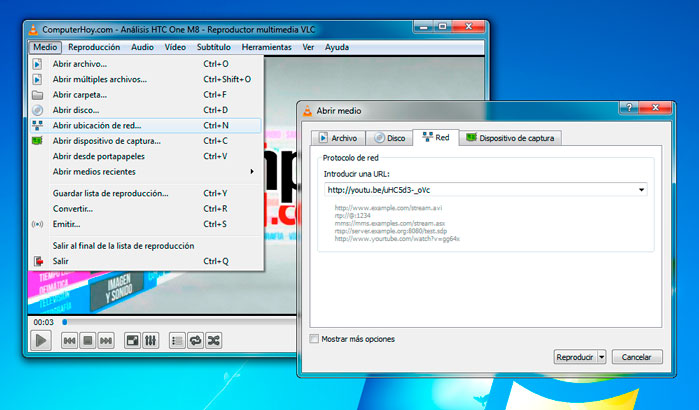Open extended settings equalizer icon
The width and height of the screenshot is (699, 410).
(x=151, y=341)
